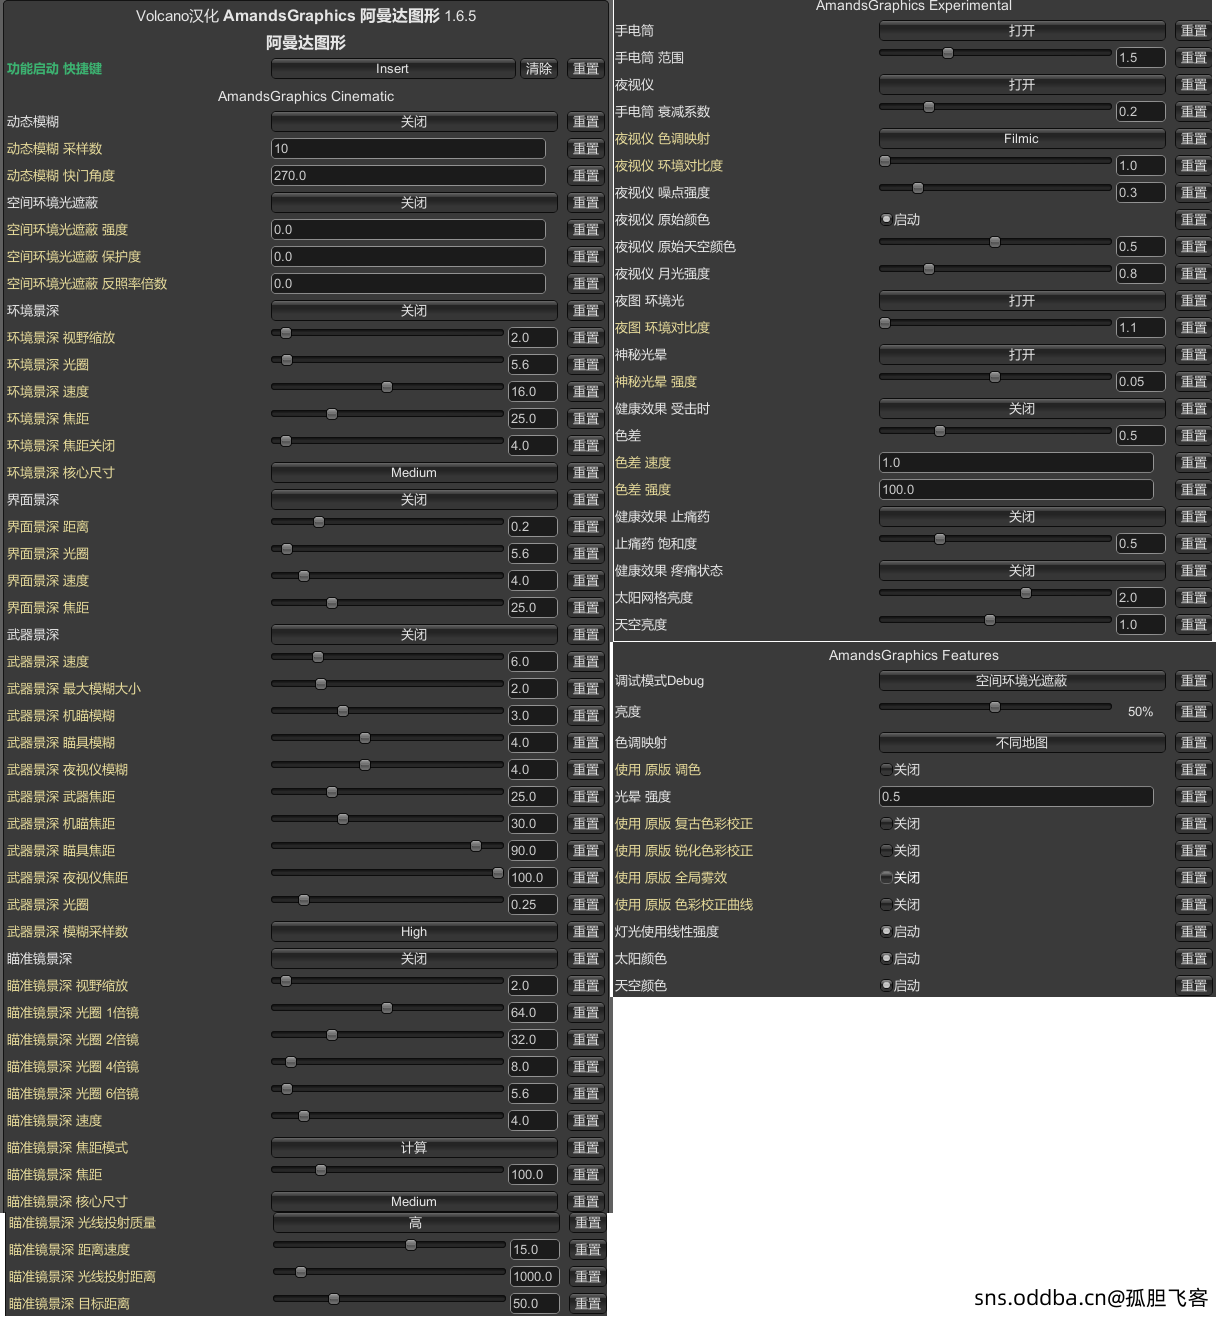Adjust the 亮度 slider at 50%
Image resolution: width=1216 pixels, height=1318 pixels.
[x=995, y=707]
